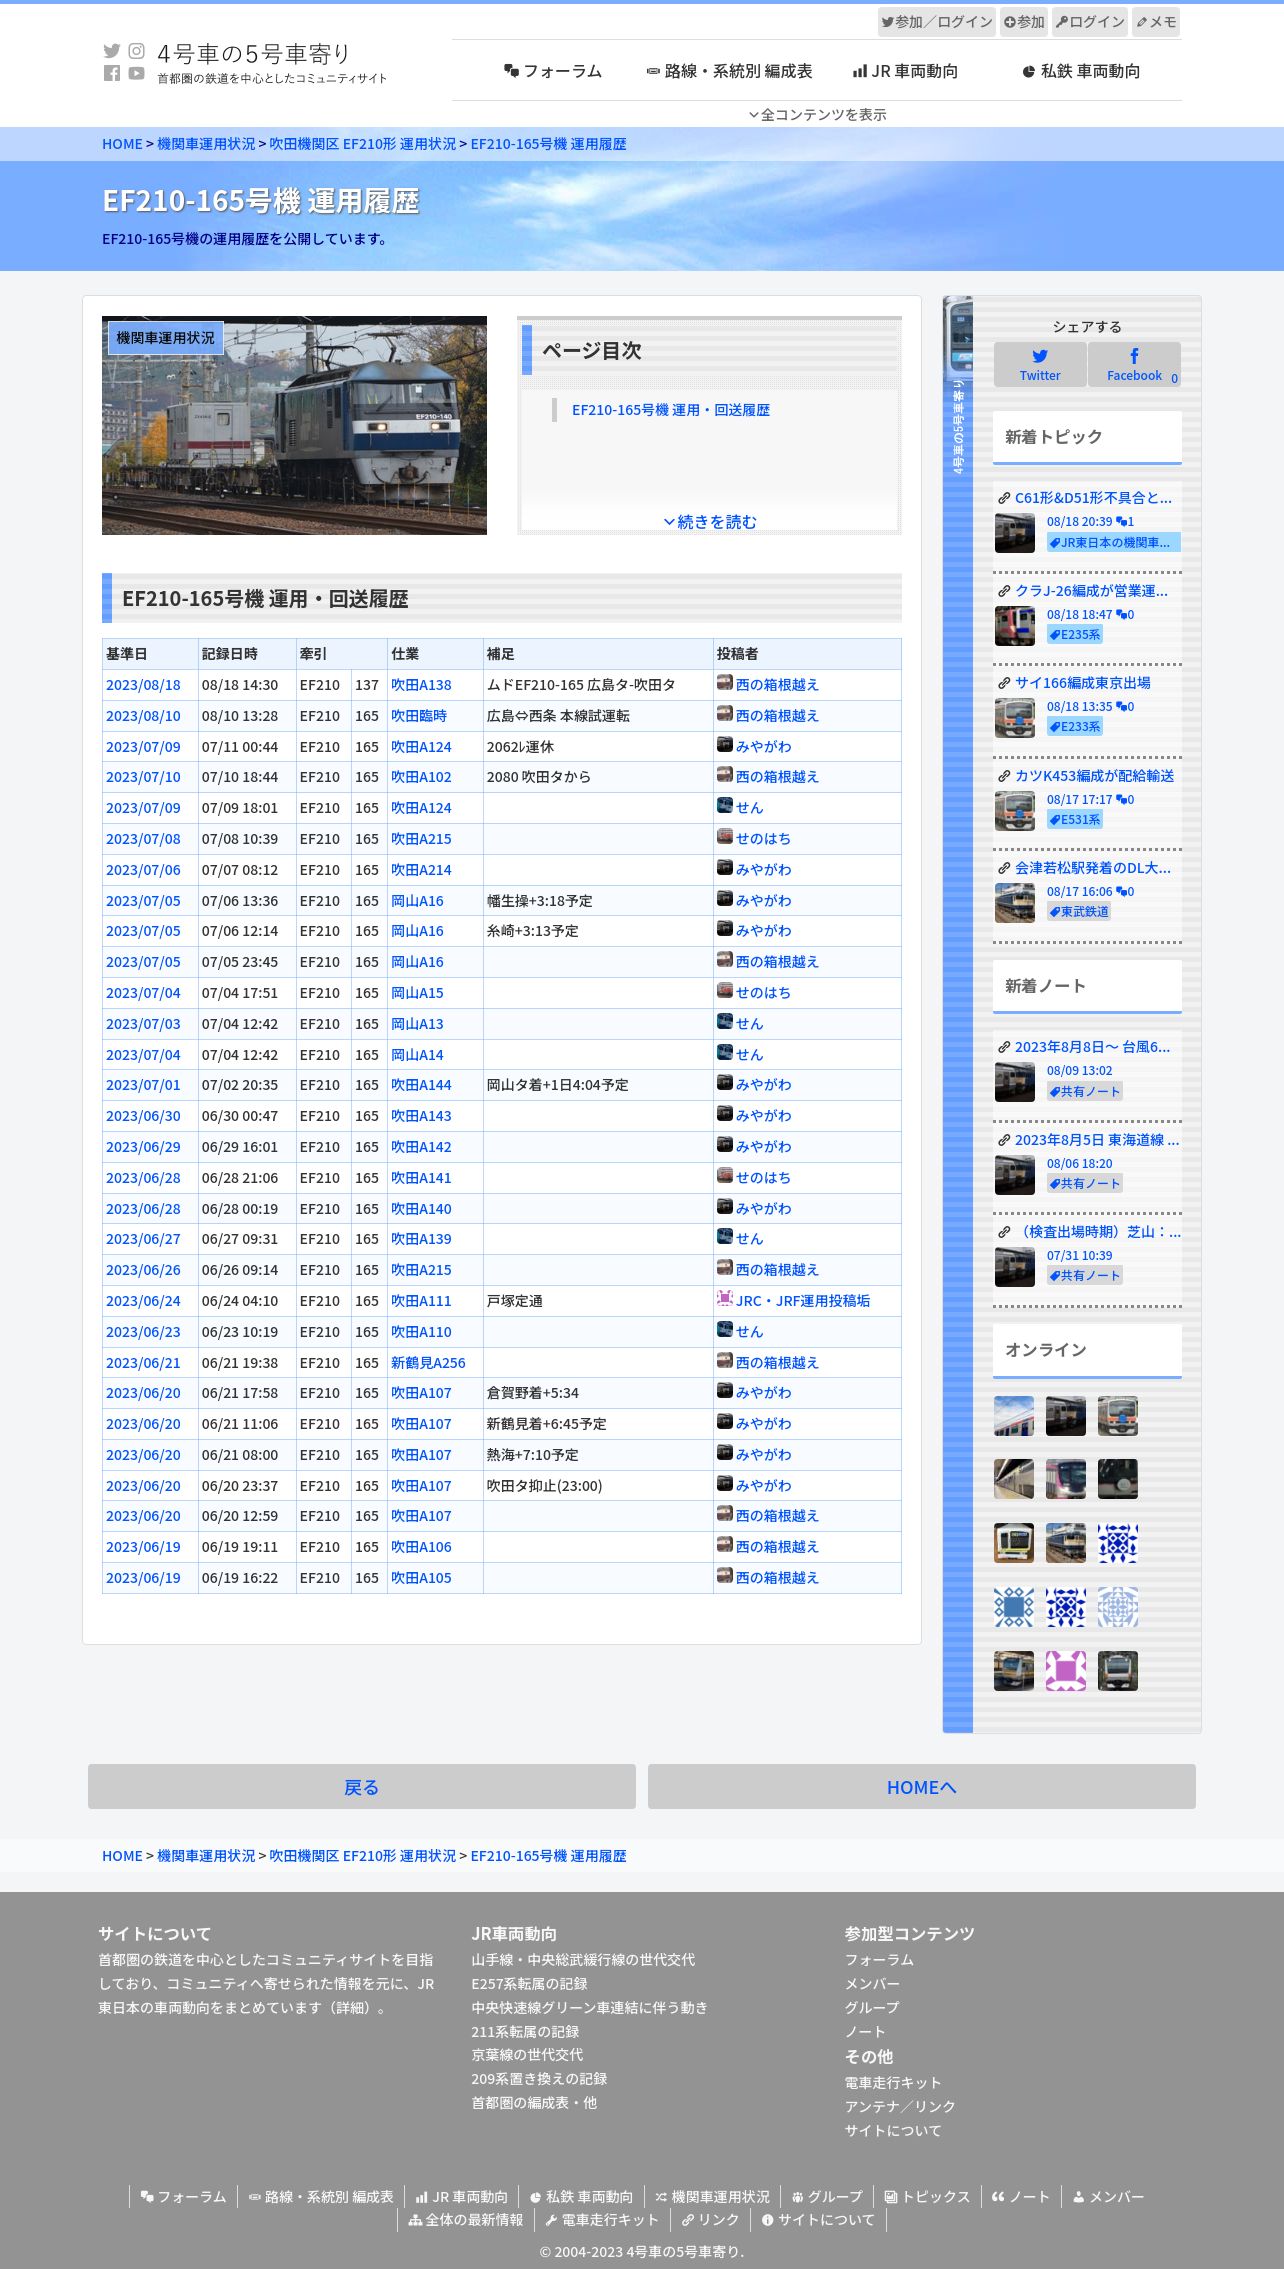Go to HOME in top breadcrumb
This screenshot has height=2269, width=1284.
122,144
